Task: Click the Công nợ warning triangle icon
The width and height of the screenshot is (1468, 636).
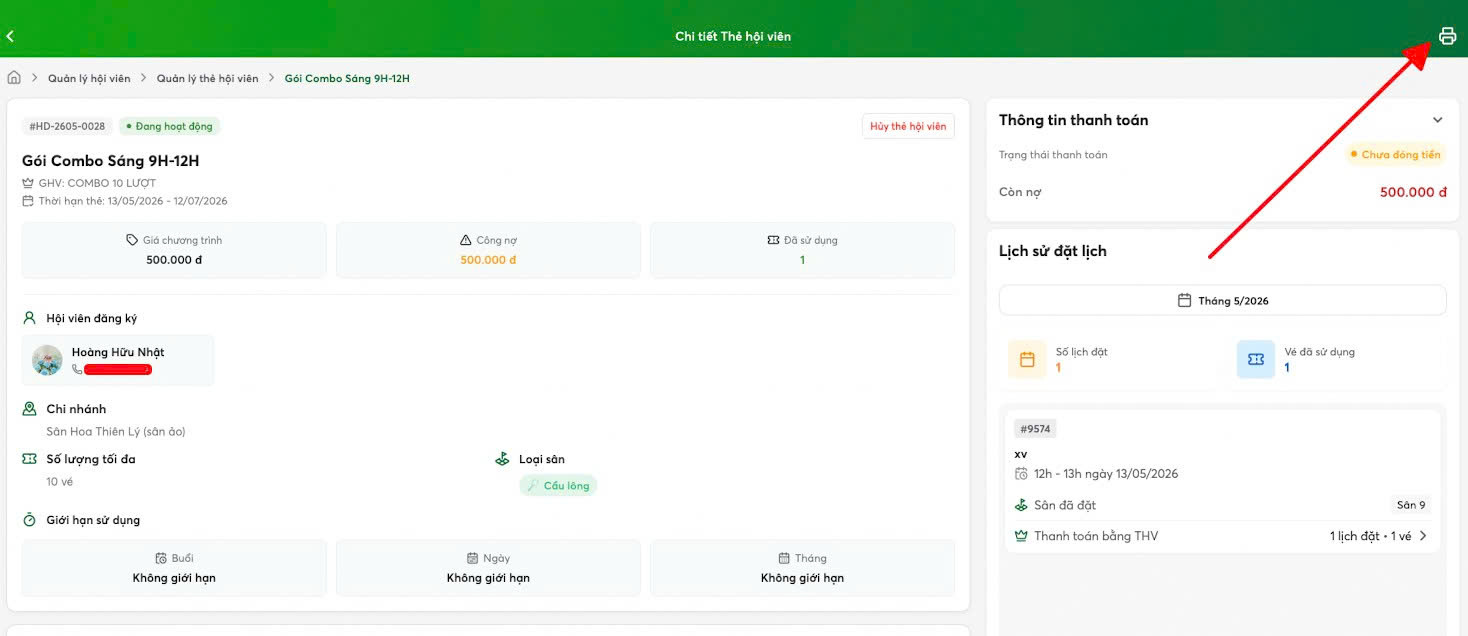Action: [x=466, y=240]
